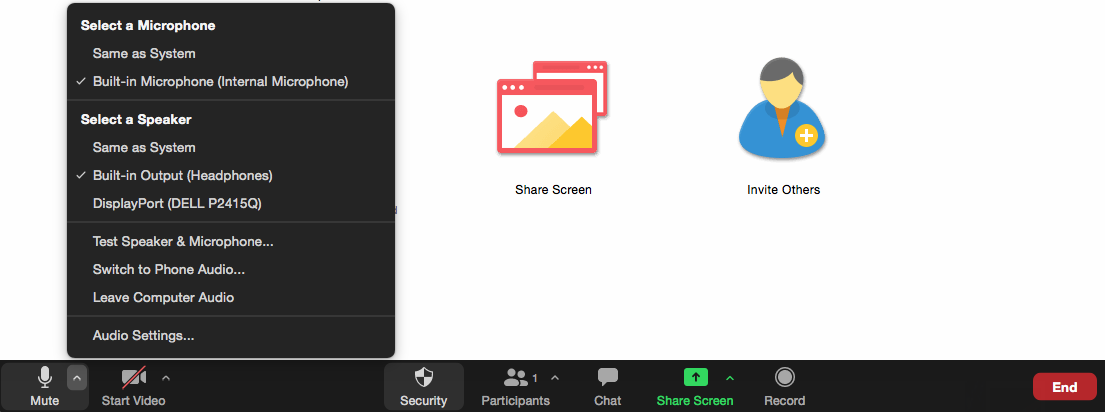Expand the arrow next to Participants
The image size is (1105, 412).
tap(555, 378)
